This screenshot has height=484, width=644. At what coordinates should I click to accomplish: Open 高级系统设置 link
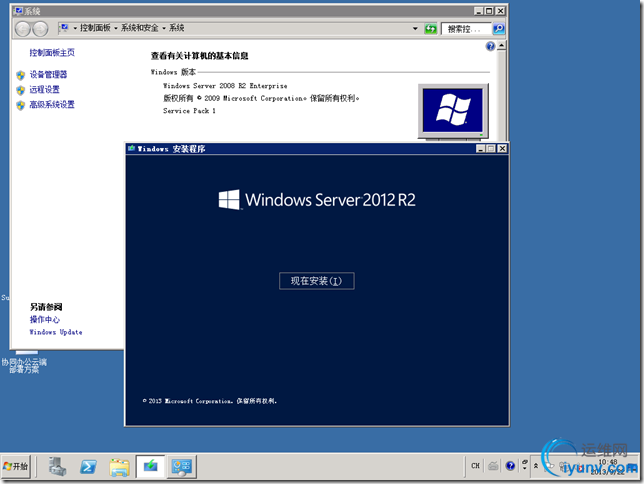click(x=52, y=104)
